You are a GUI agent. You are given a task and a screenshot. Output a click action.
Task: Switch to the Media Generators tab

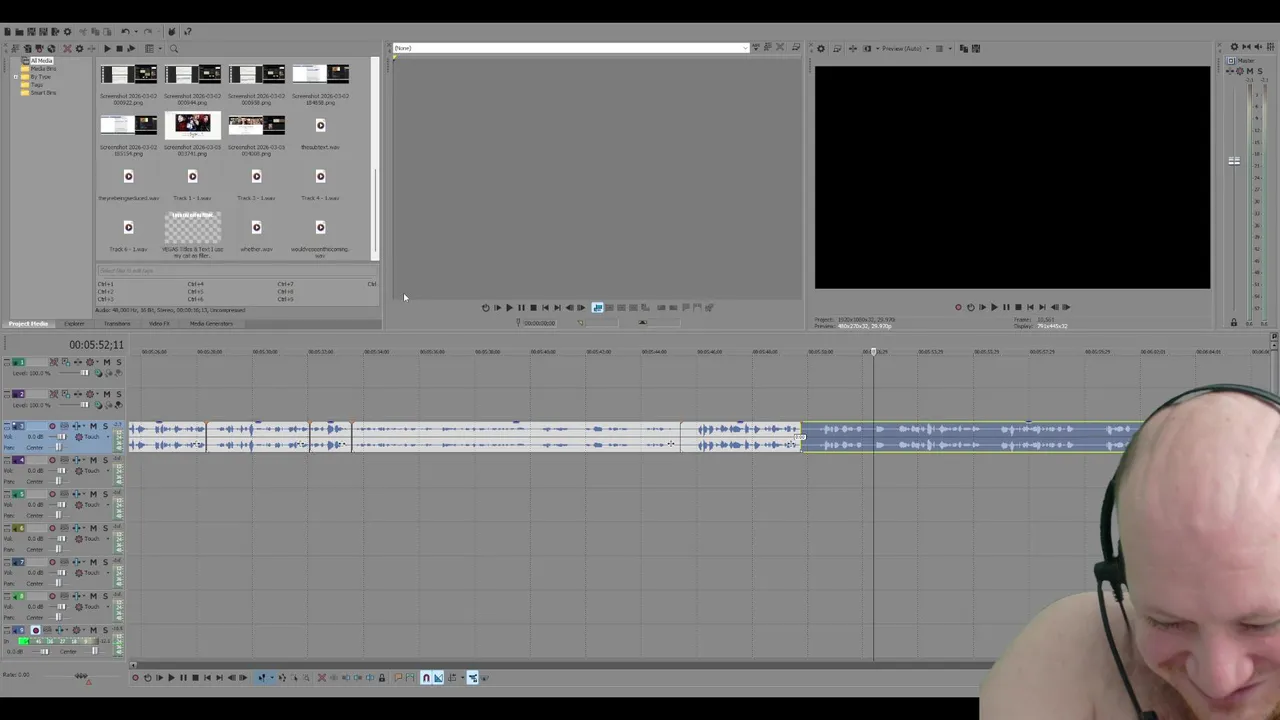pyautogui.click(x=211, y=323)
